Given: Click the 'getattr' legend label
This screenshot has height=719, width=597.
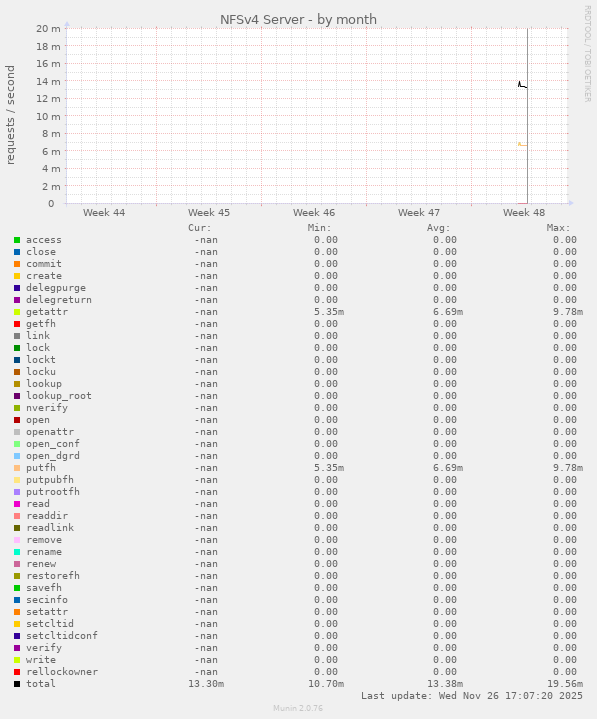Looking at the screenshot, I should (x=47, y=312).
